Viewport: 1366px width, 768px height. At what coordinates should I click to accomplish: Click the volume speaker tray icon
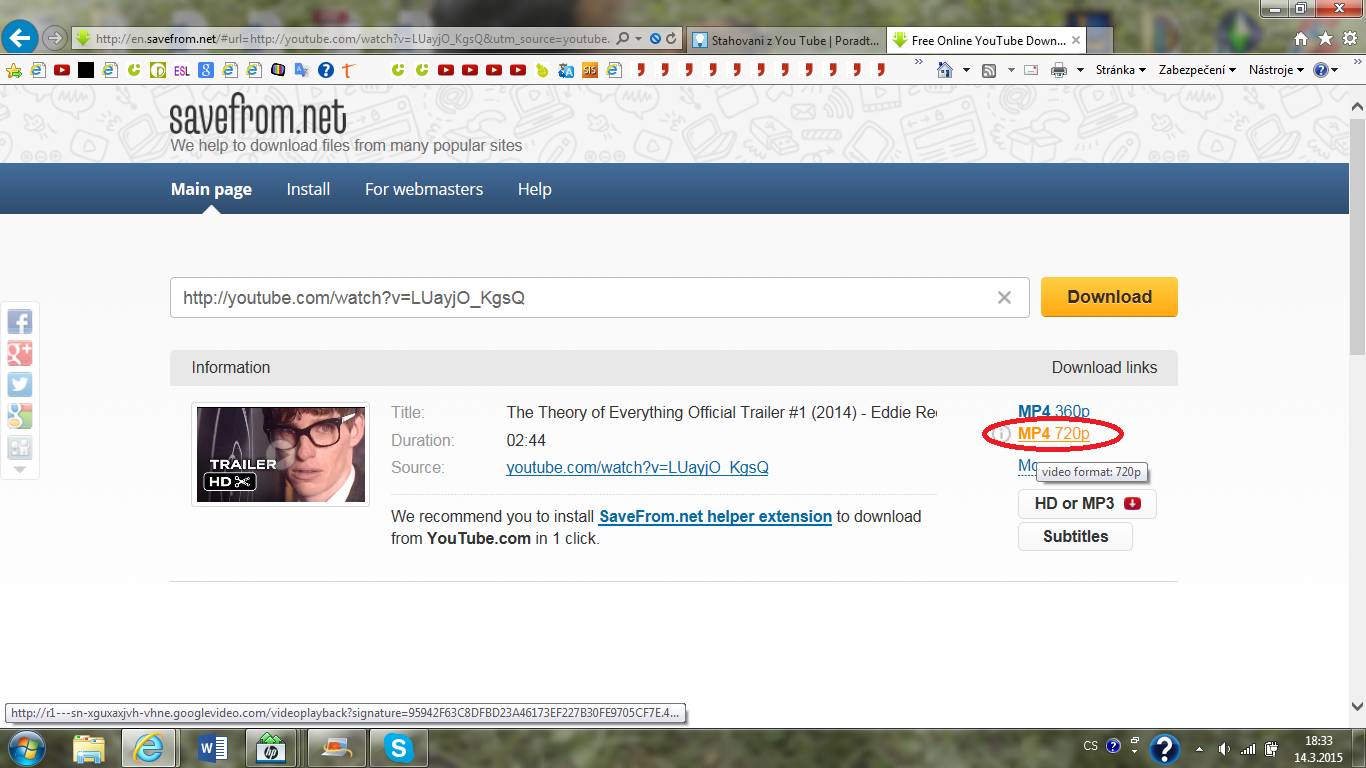coord(1224,748)
